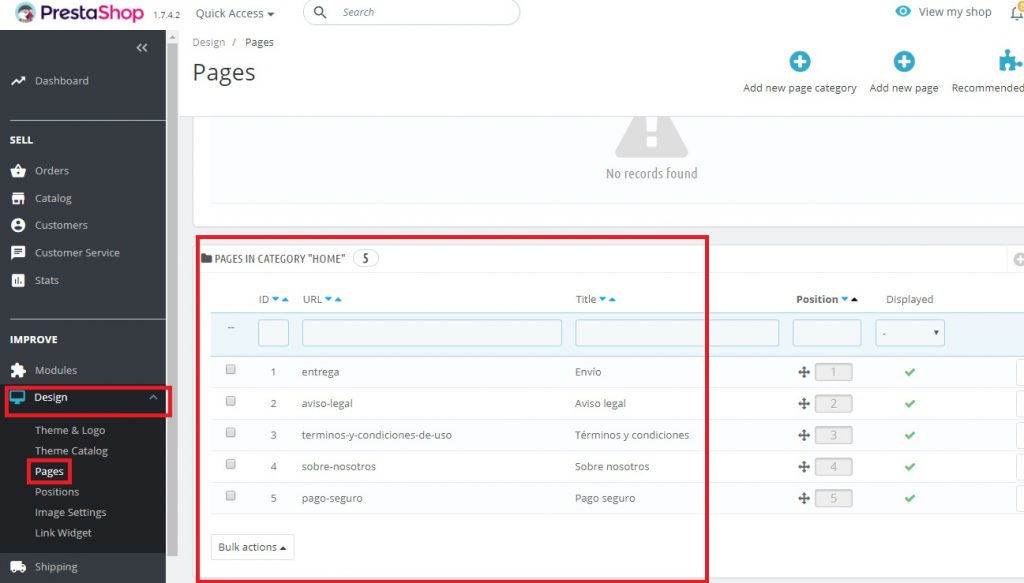
Task: Click the URL filter input field
Action: click(431, 333)
